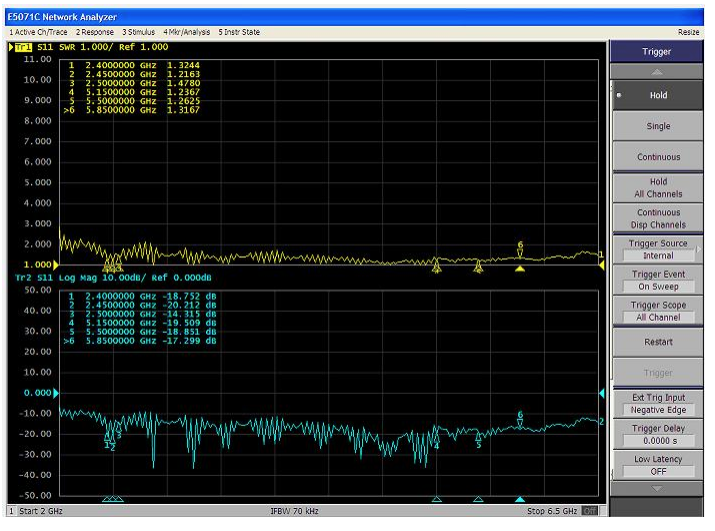Click the IFBW 70 kHz value
Viewport: 715px width, 531px height.
pos(295,511)
